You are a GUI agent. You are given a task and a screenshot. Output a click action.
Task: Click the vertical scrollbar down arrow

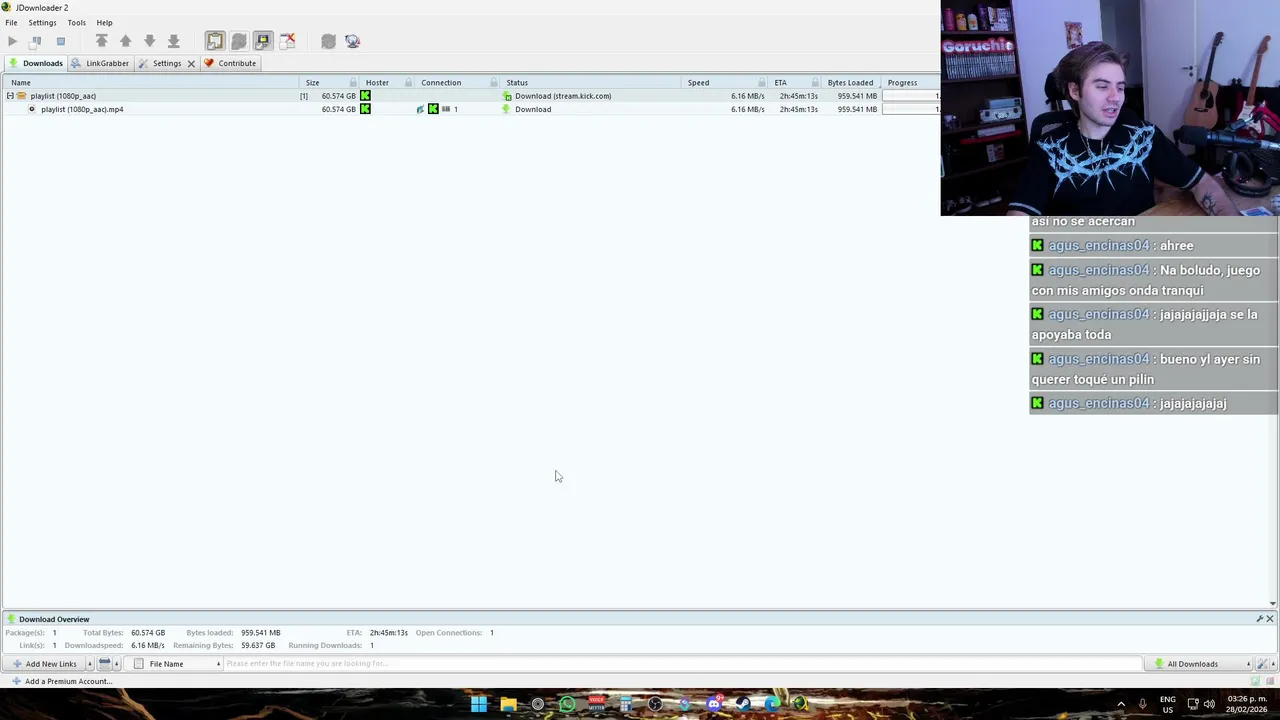[1273, 603]
